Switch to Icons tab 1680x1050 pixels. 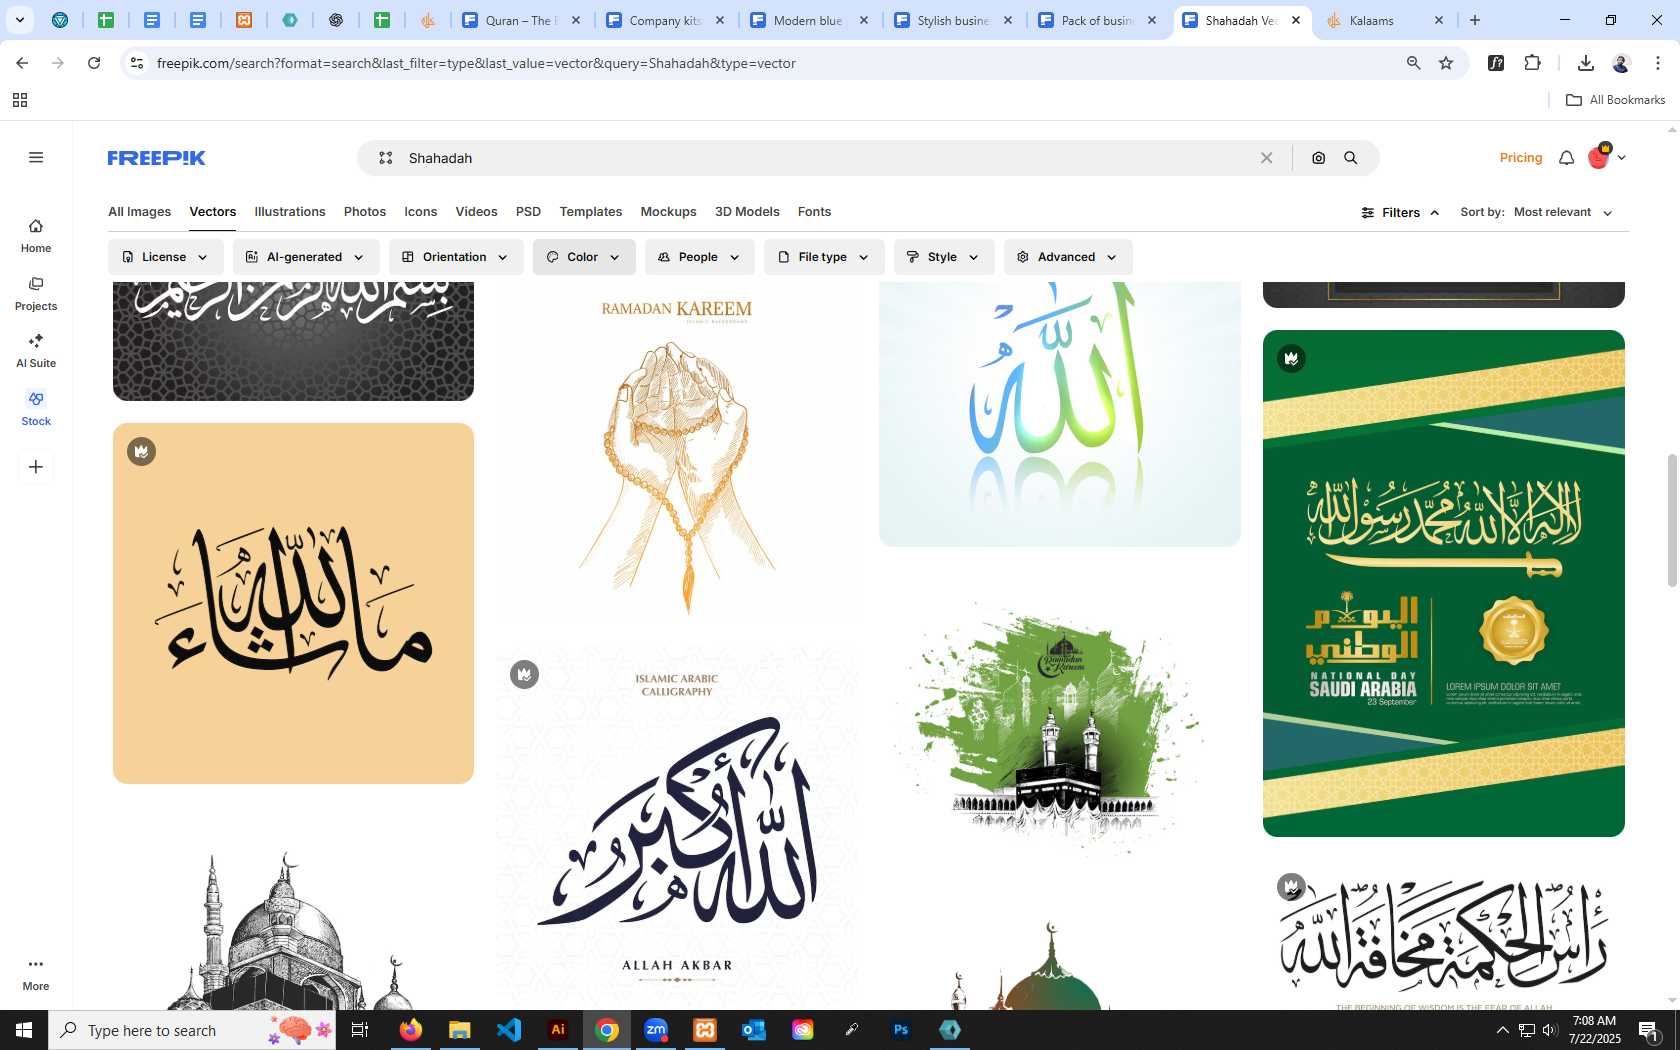coord(421,212)
